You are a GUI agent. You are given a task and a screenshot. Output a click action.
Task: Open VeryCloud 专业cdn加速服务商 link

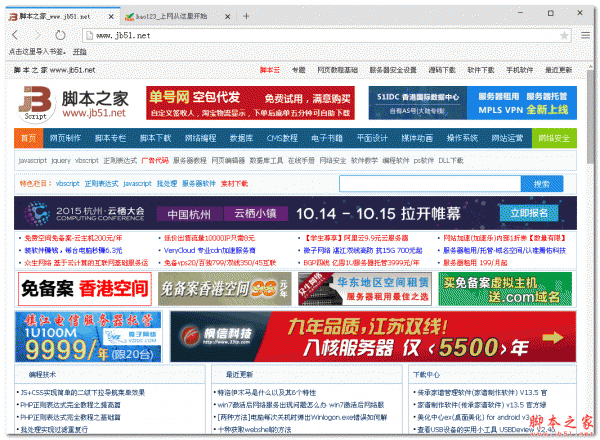coord(210,250)
